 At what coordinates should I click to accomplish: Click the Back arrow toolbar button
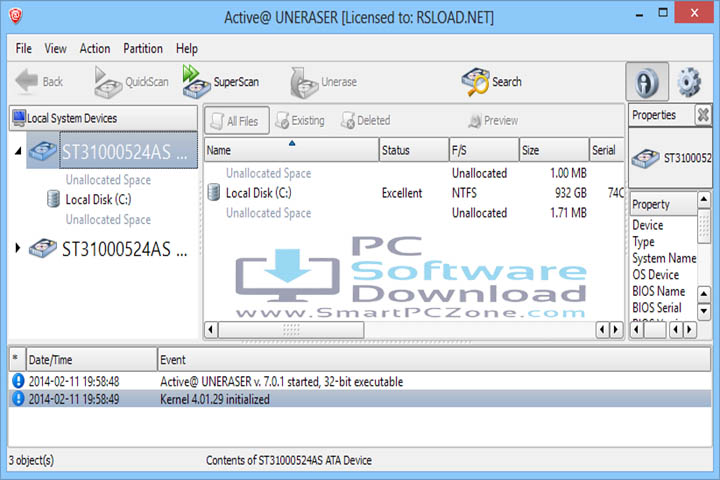39,82
